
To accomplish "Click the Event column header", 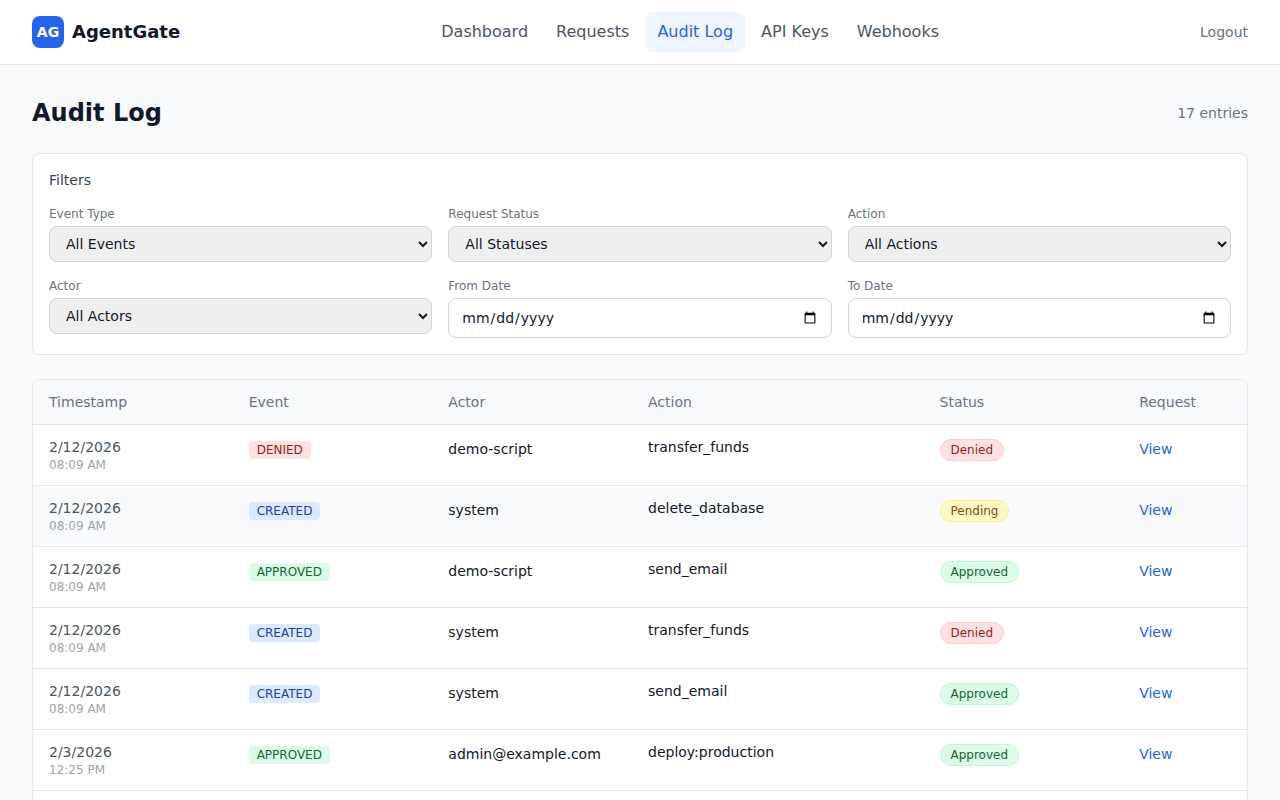I will click(x=269, y=402).
